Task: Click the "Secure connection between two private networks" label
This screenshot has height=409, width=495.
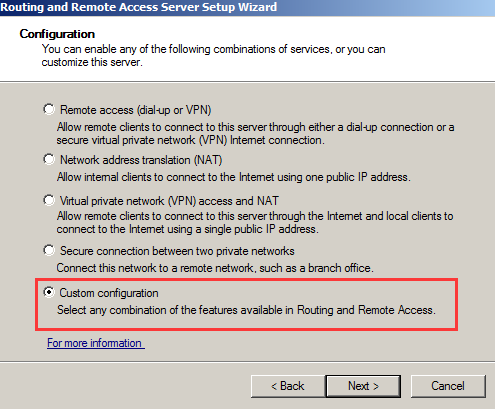Action: point(177,251)
